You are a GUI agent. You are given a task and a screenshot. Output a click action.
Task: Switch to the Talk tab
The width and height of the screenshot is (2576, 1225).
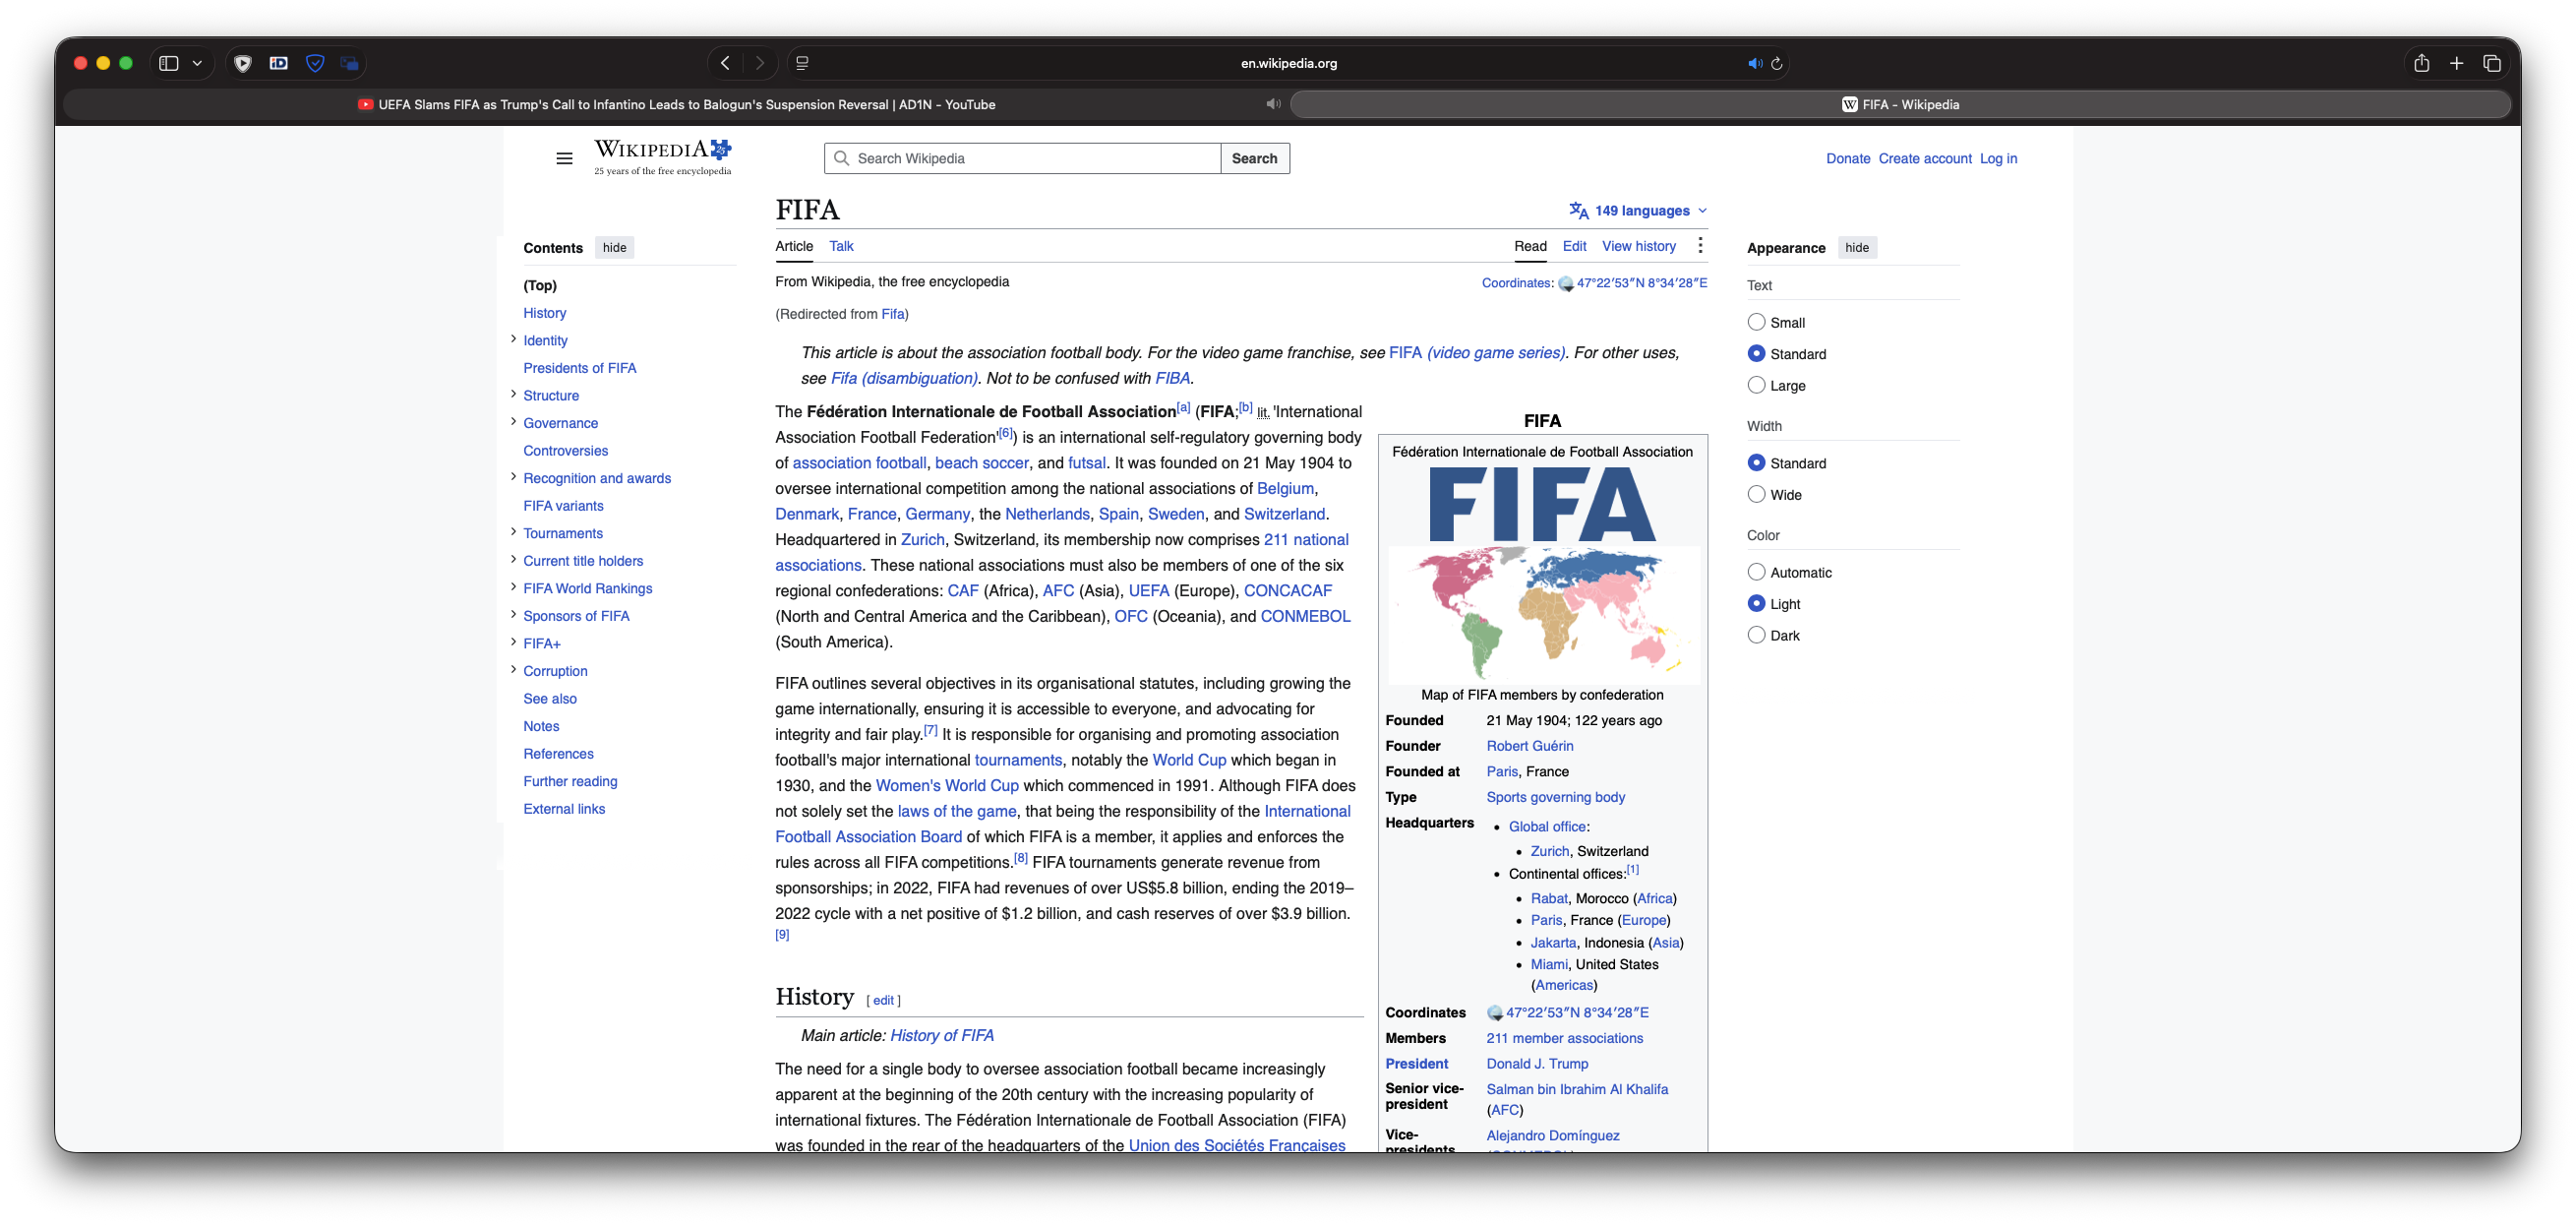[841, 246]
